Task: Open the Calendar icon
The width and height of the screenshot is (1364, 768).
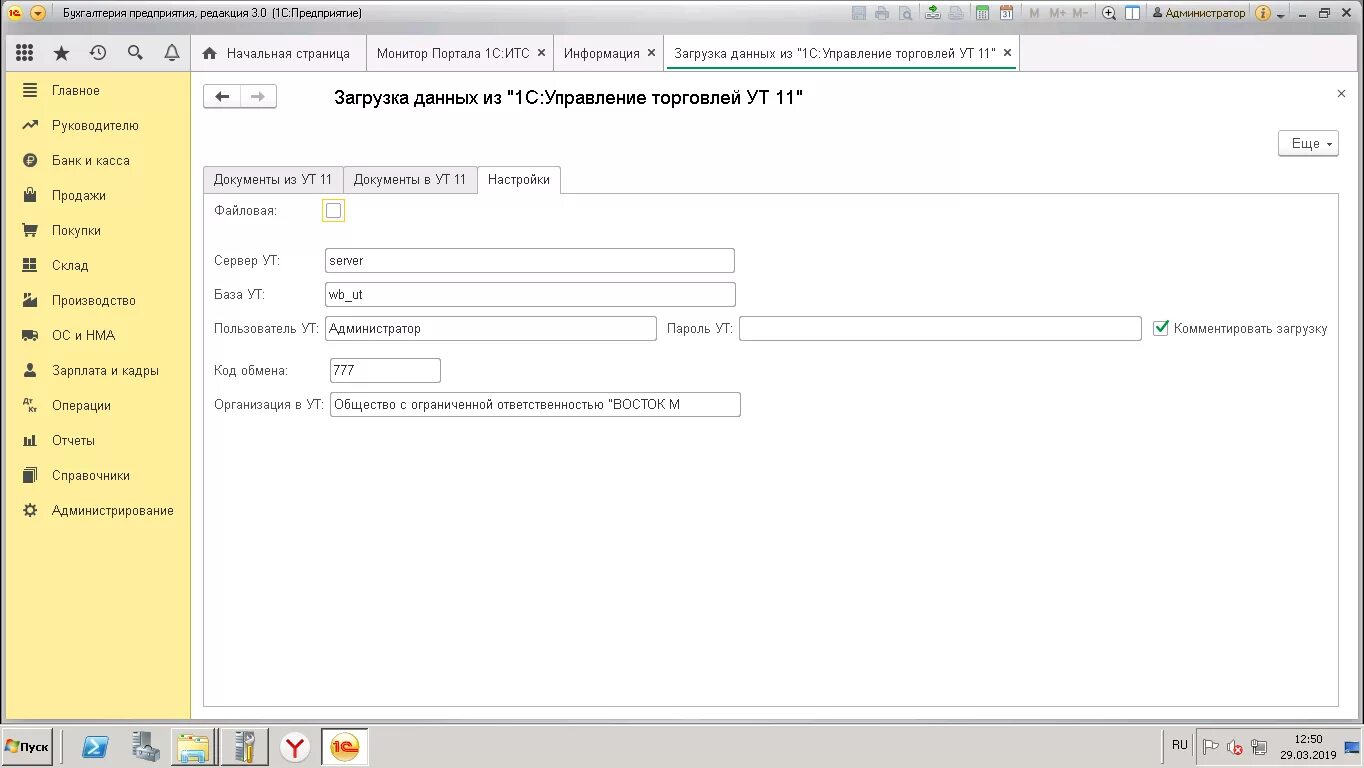Action: [x=1007, y=13]
